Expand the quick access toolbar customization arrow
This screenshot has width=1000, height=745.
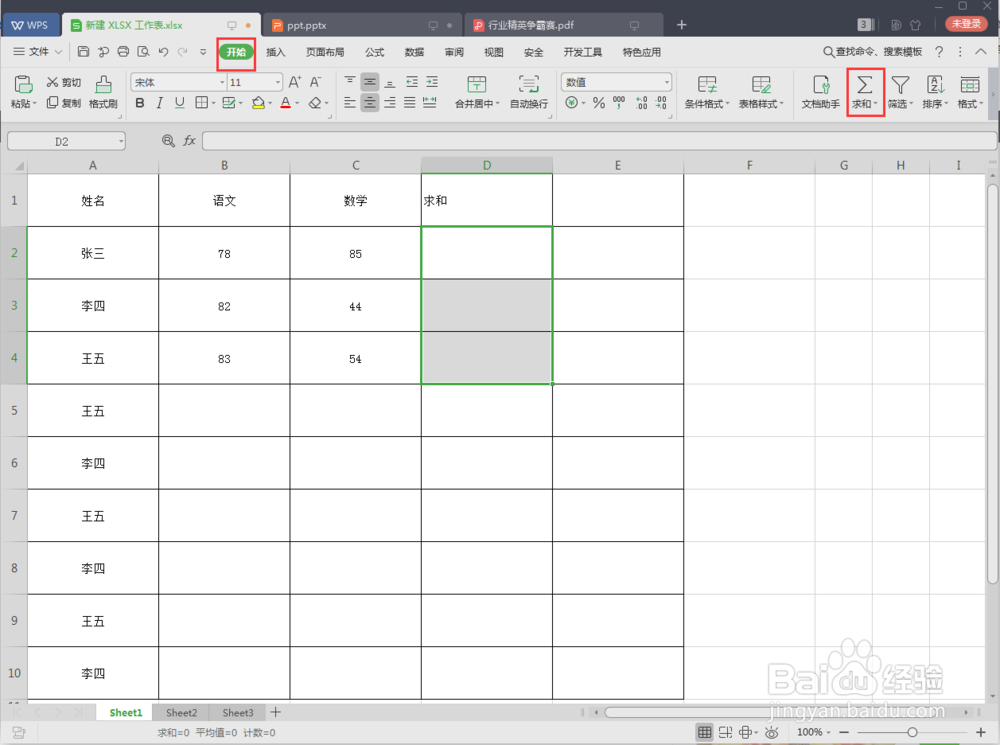click(x=203, y=52)
